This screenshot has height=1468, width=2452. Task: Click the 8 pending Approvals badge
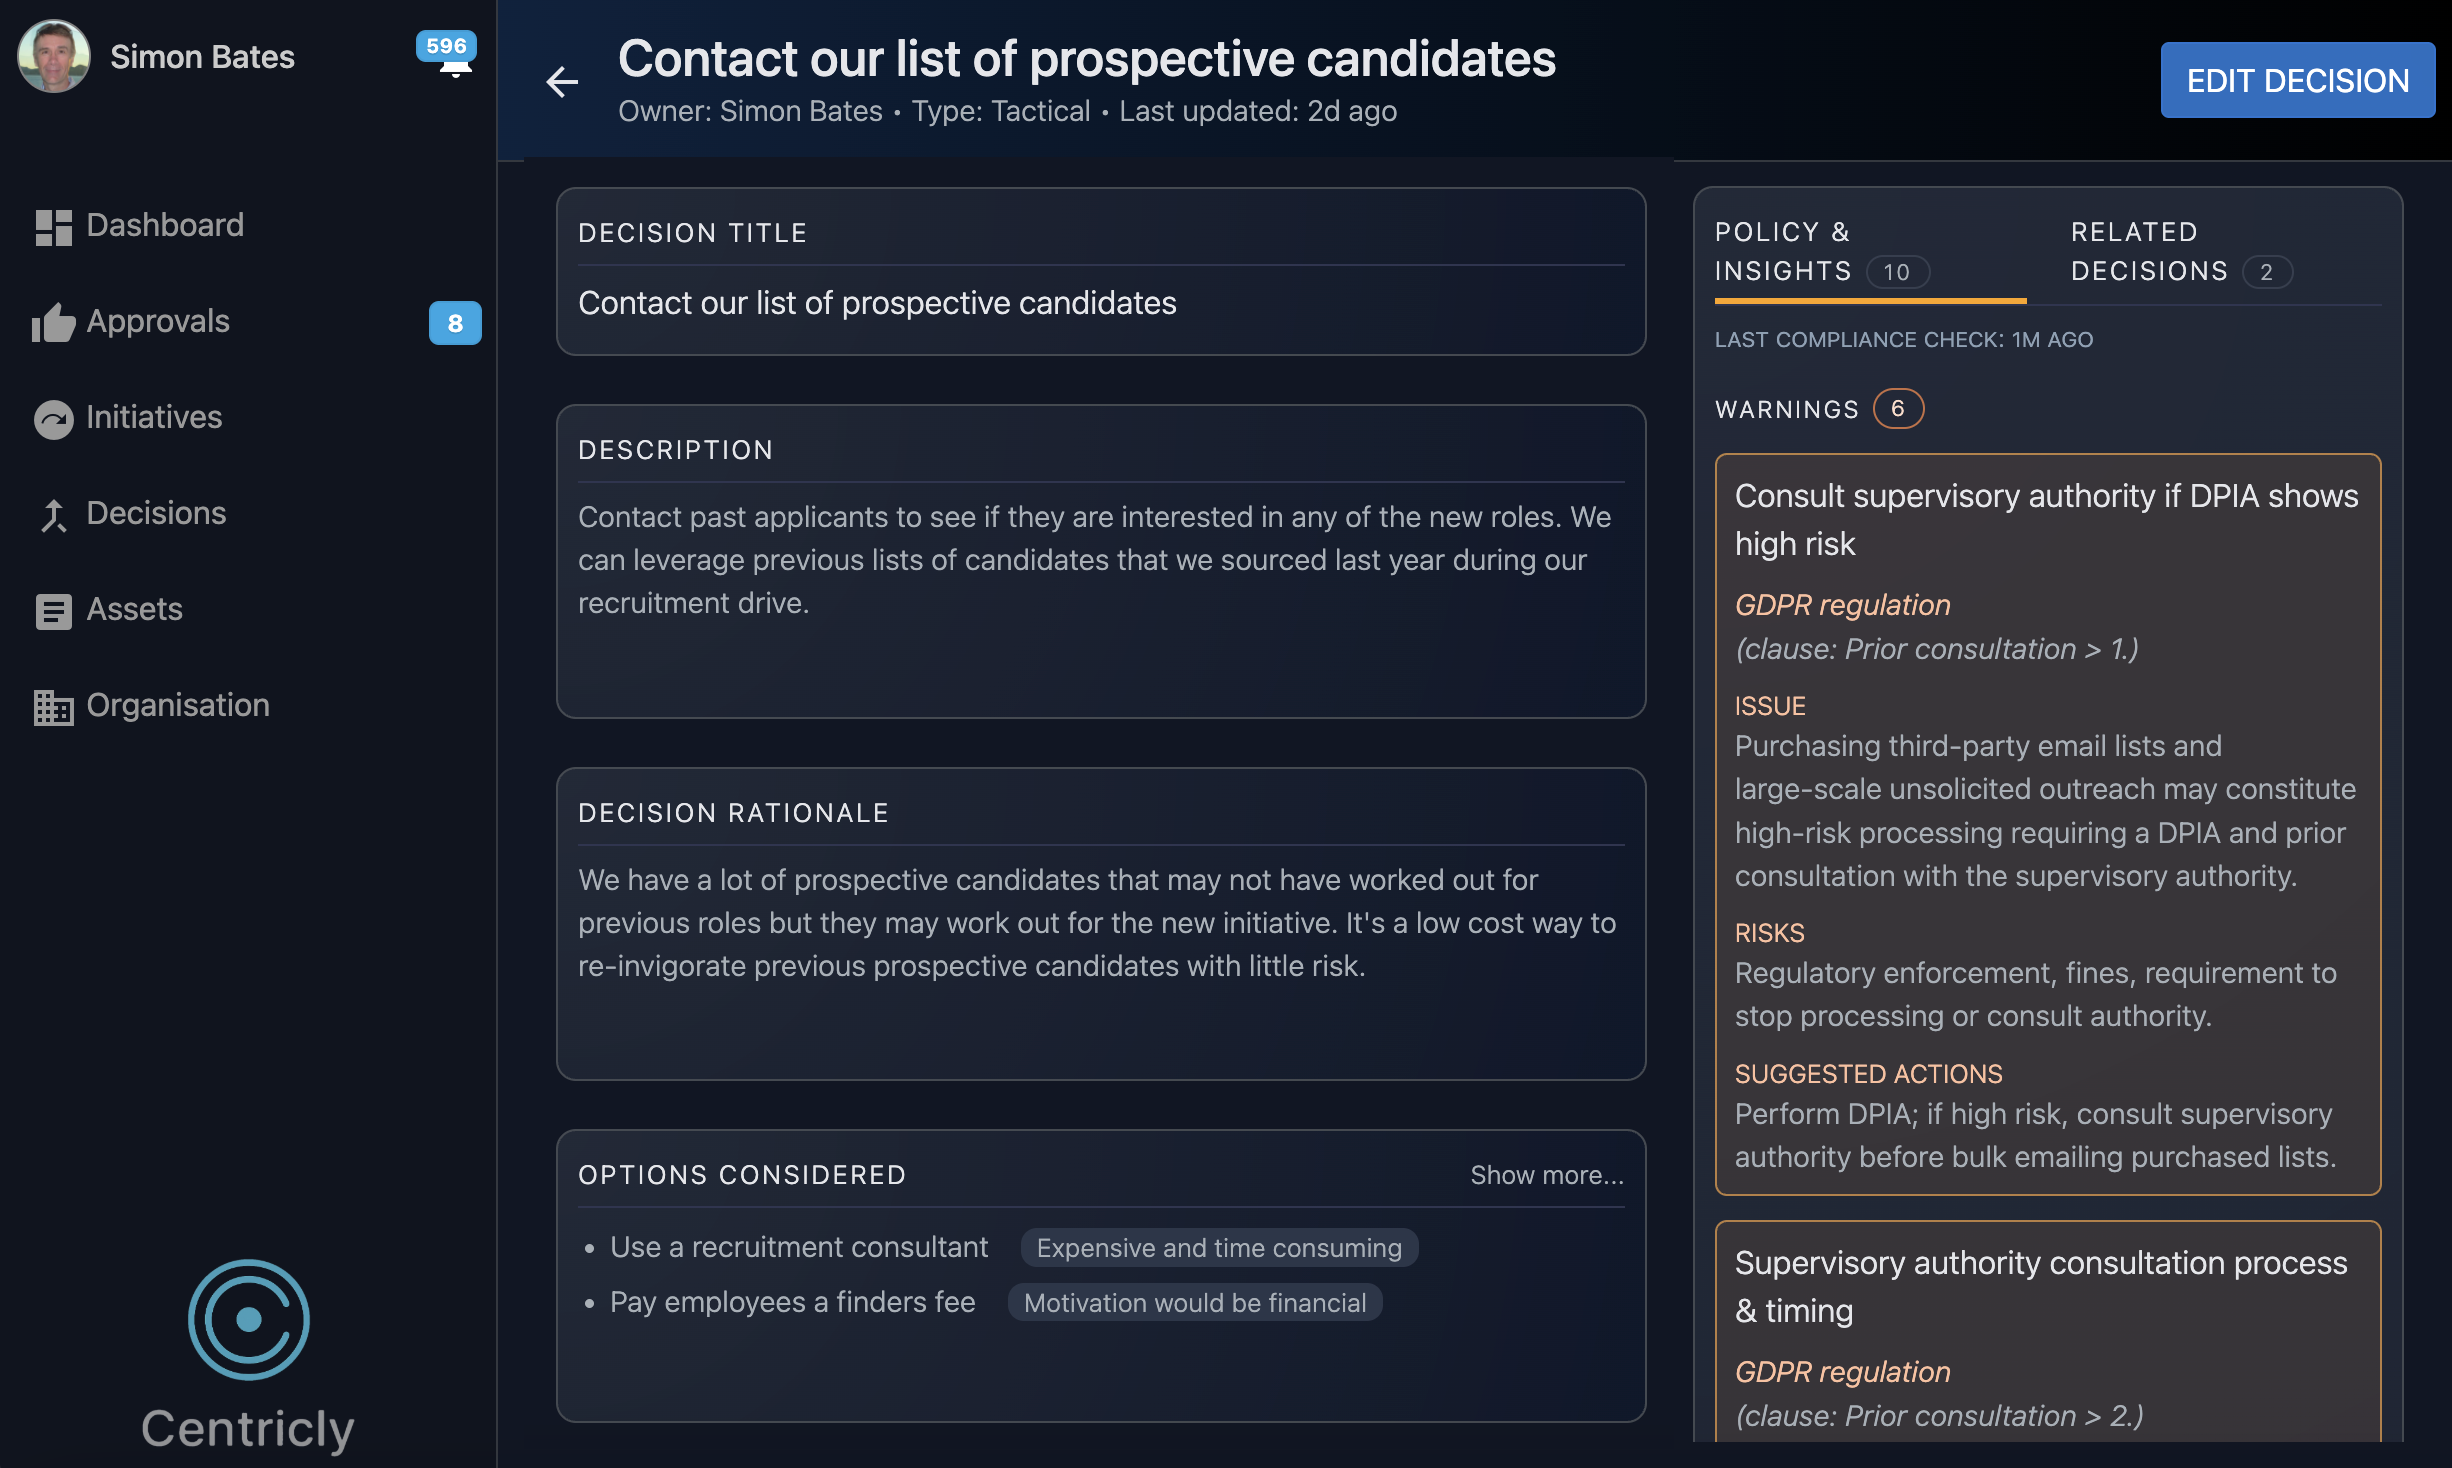[455, 322]
